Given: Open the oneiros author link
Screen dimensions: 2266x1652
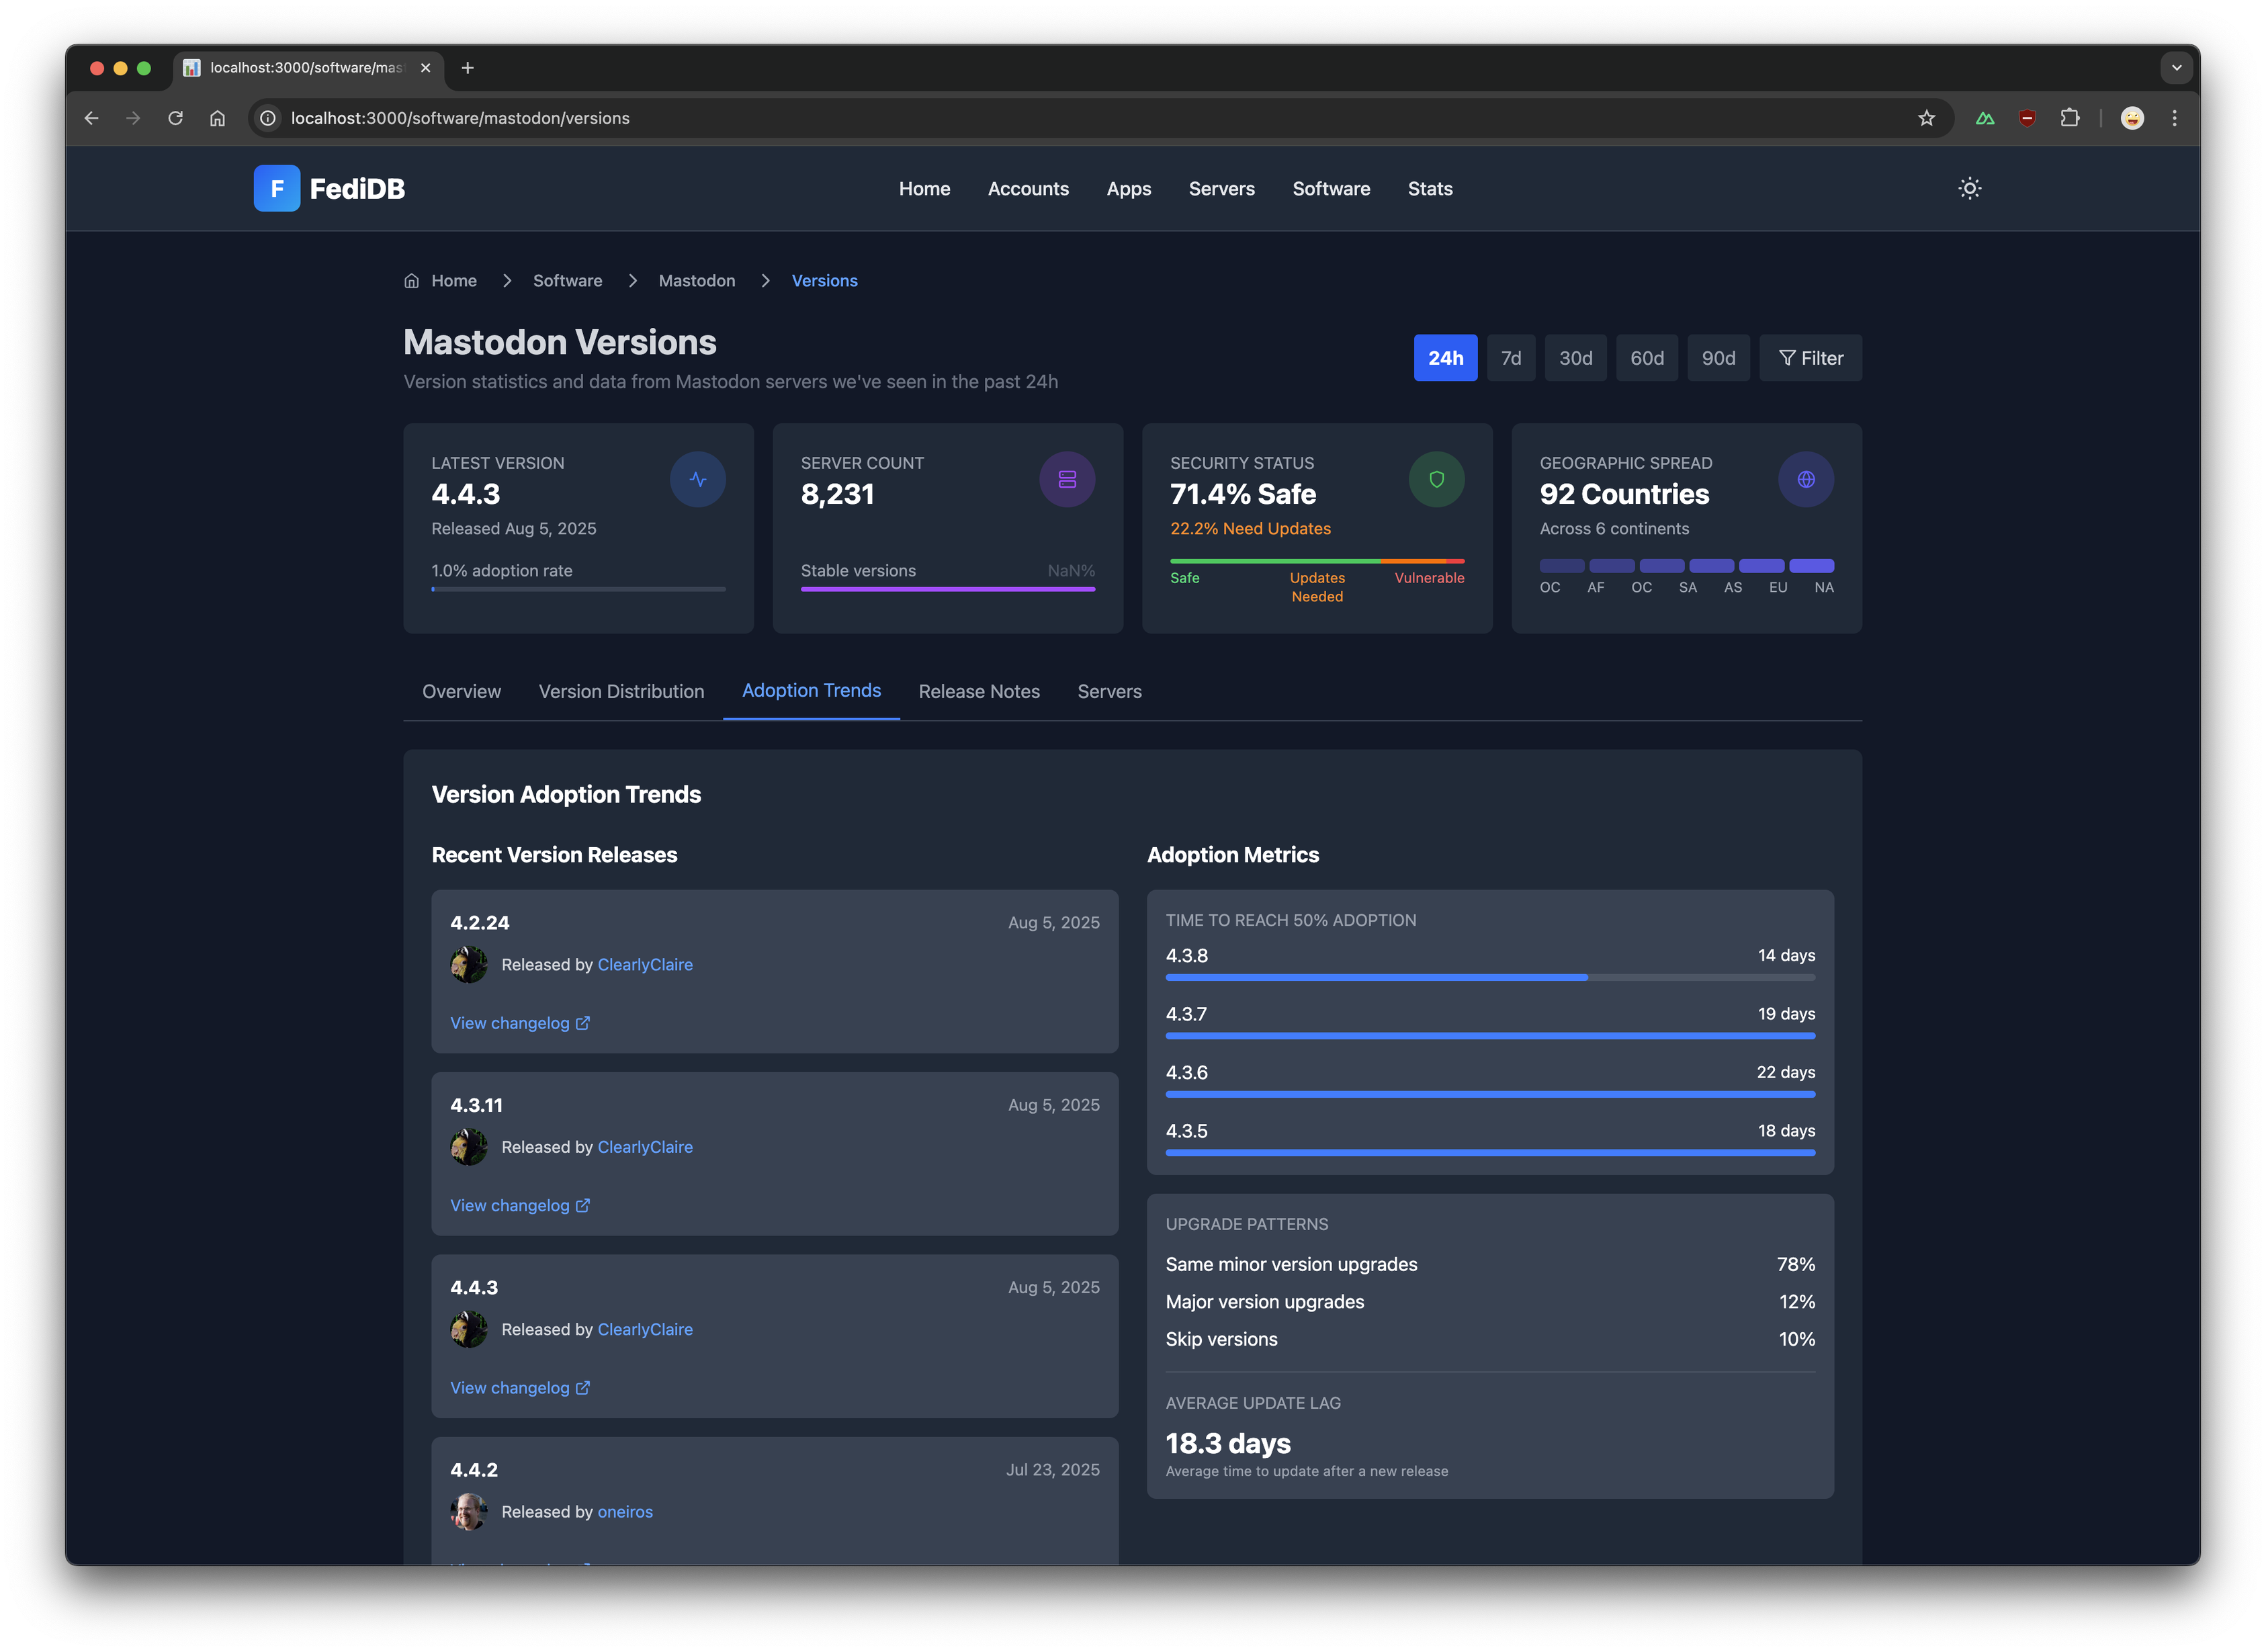Looking at the screenshot, I should 625,1511.
